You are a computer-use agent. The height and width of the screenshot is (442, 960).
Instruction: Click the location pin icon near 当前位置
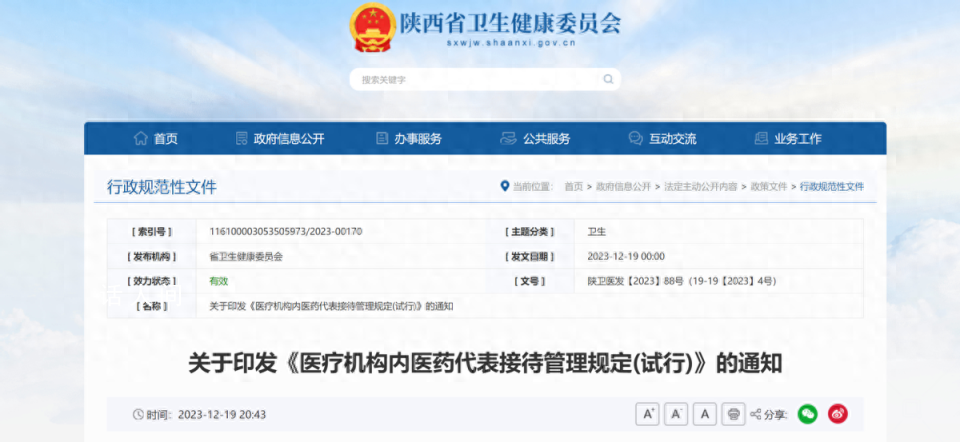[504, 186]
